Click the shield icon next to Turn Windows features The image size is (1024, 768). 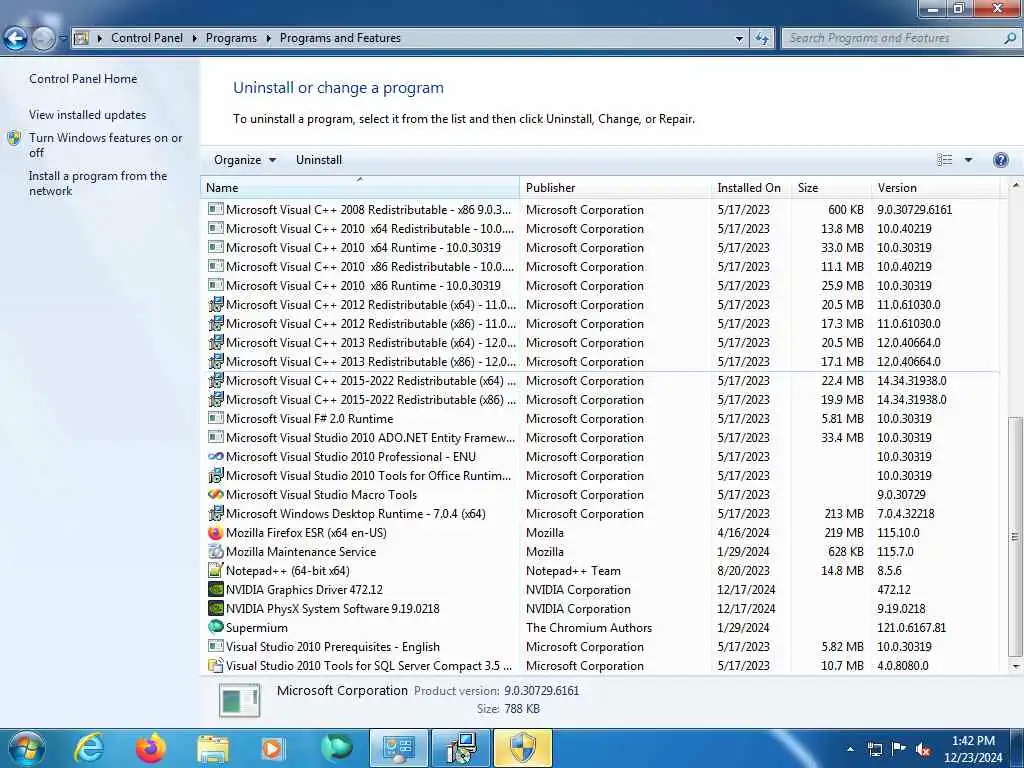click(14, 138)
